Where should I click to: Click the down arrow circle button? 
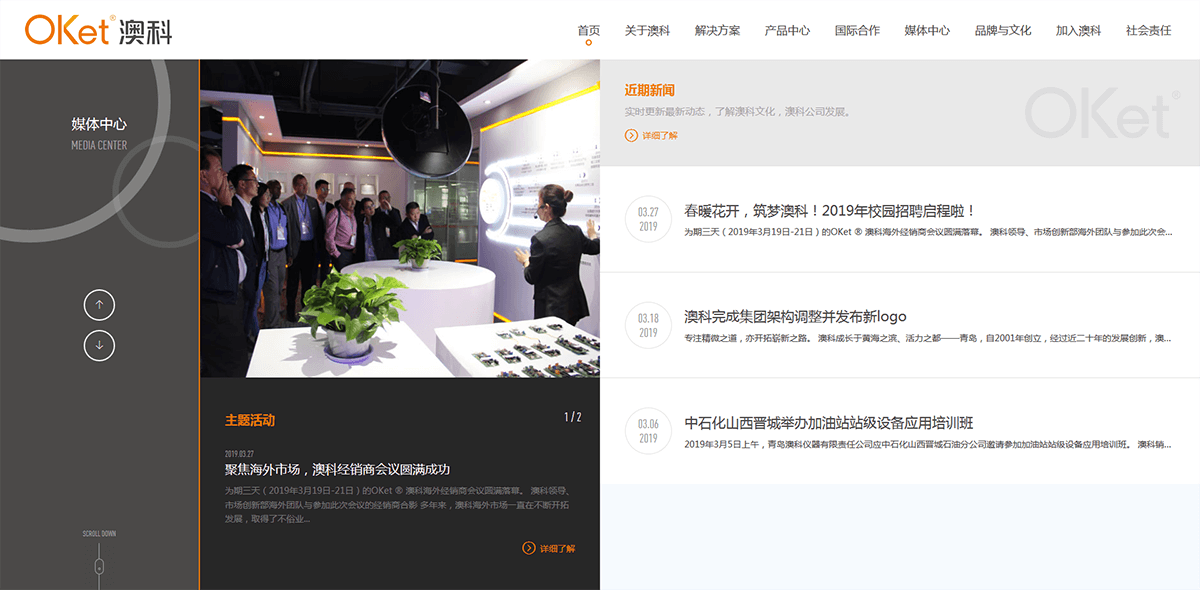point(99,345)
